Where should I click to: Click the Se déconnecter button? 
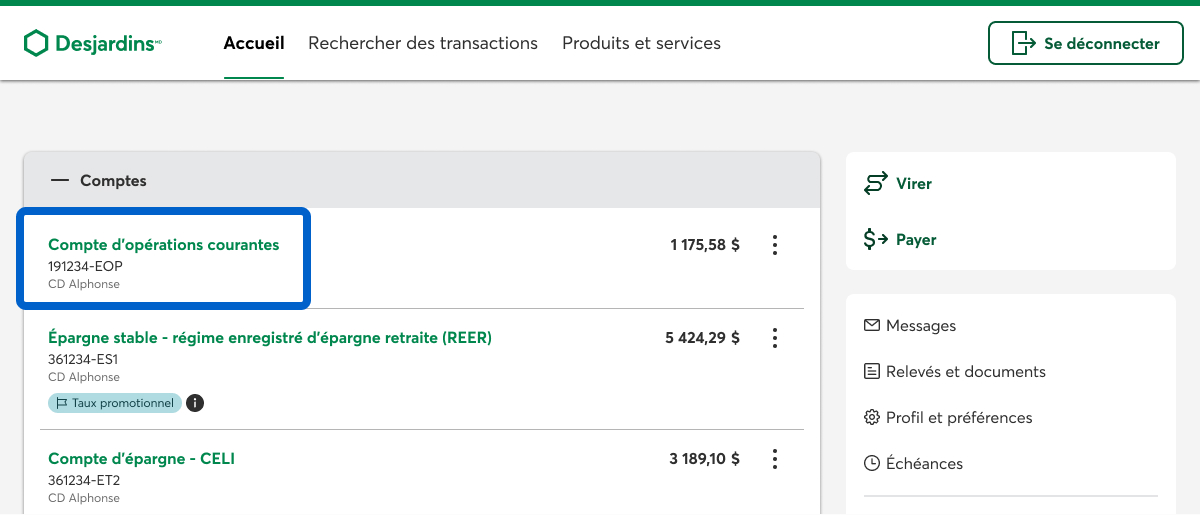[x=1085, y=43]
